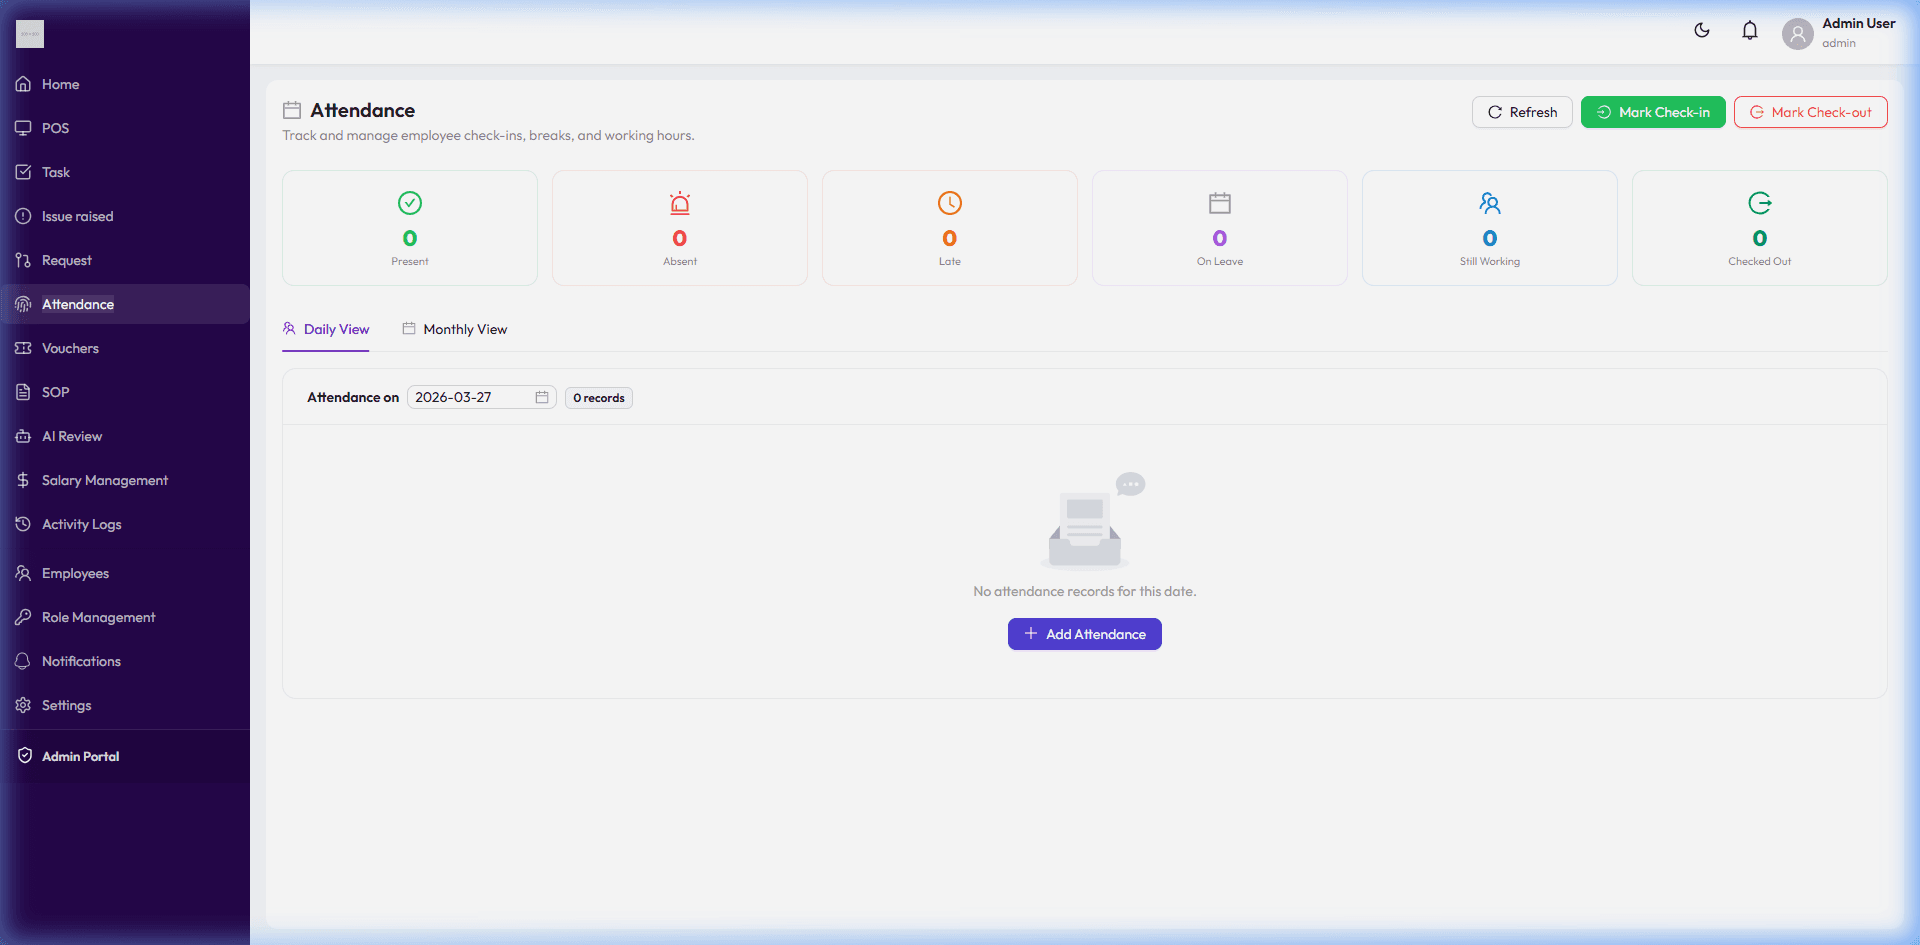Click the 0 records badge
The image size is (1920, 945).
(598, 397)
